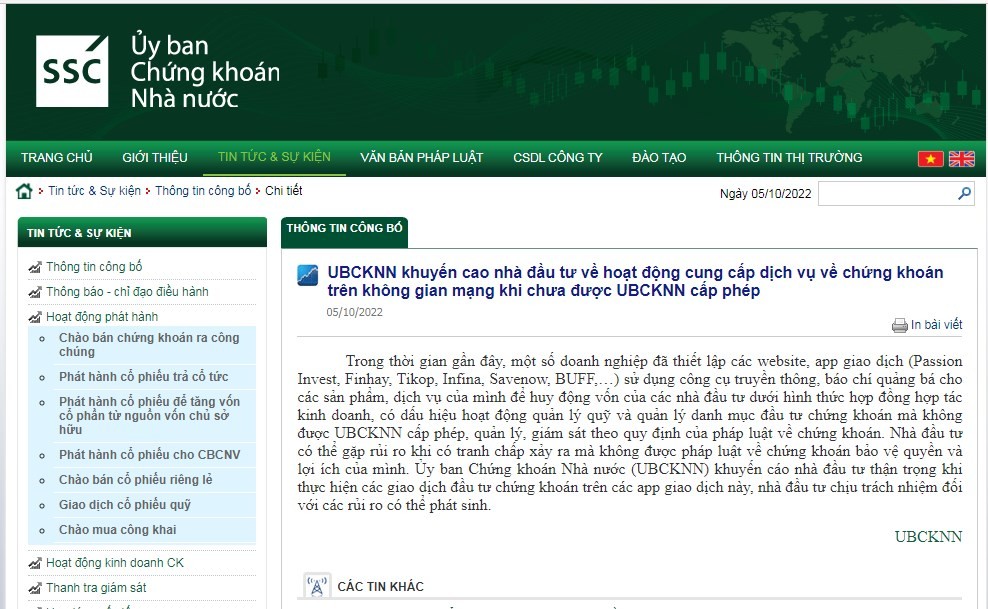Open Phát hành cổ phiếu trả cổ tức
988x609 pixels.
(x=144, y=377)
